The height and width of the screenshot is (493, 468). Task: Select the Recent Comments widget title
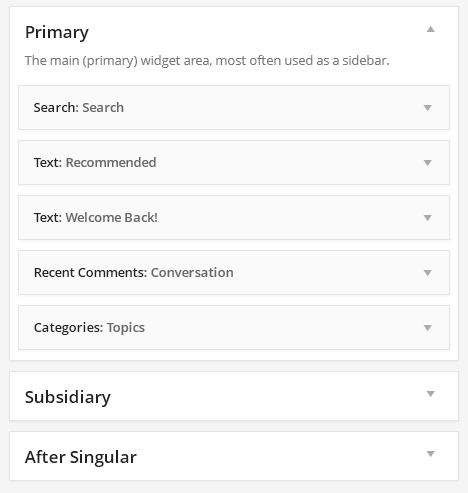pyautogui.click(x=134, y=273)
